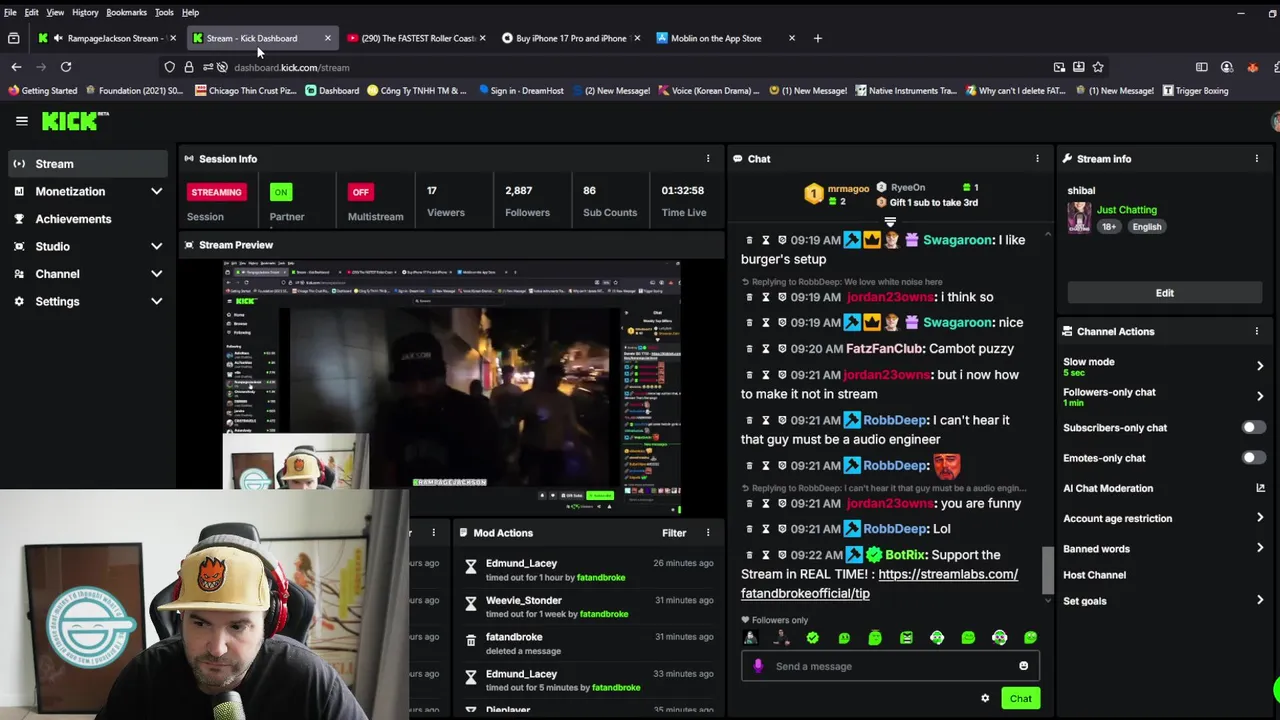The width and height of the screenshot is (1280, 720).
Task: Open the Firefox Bookmarks menu
Action: coord(126,12)
